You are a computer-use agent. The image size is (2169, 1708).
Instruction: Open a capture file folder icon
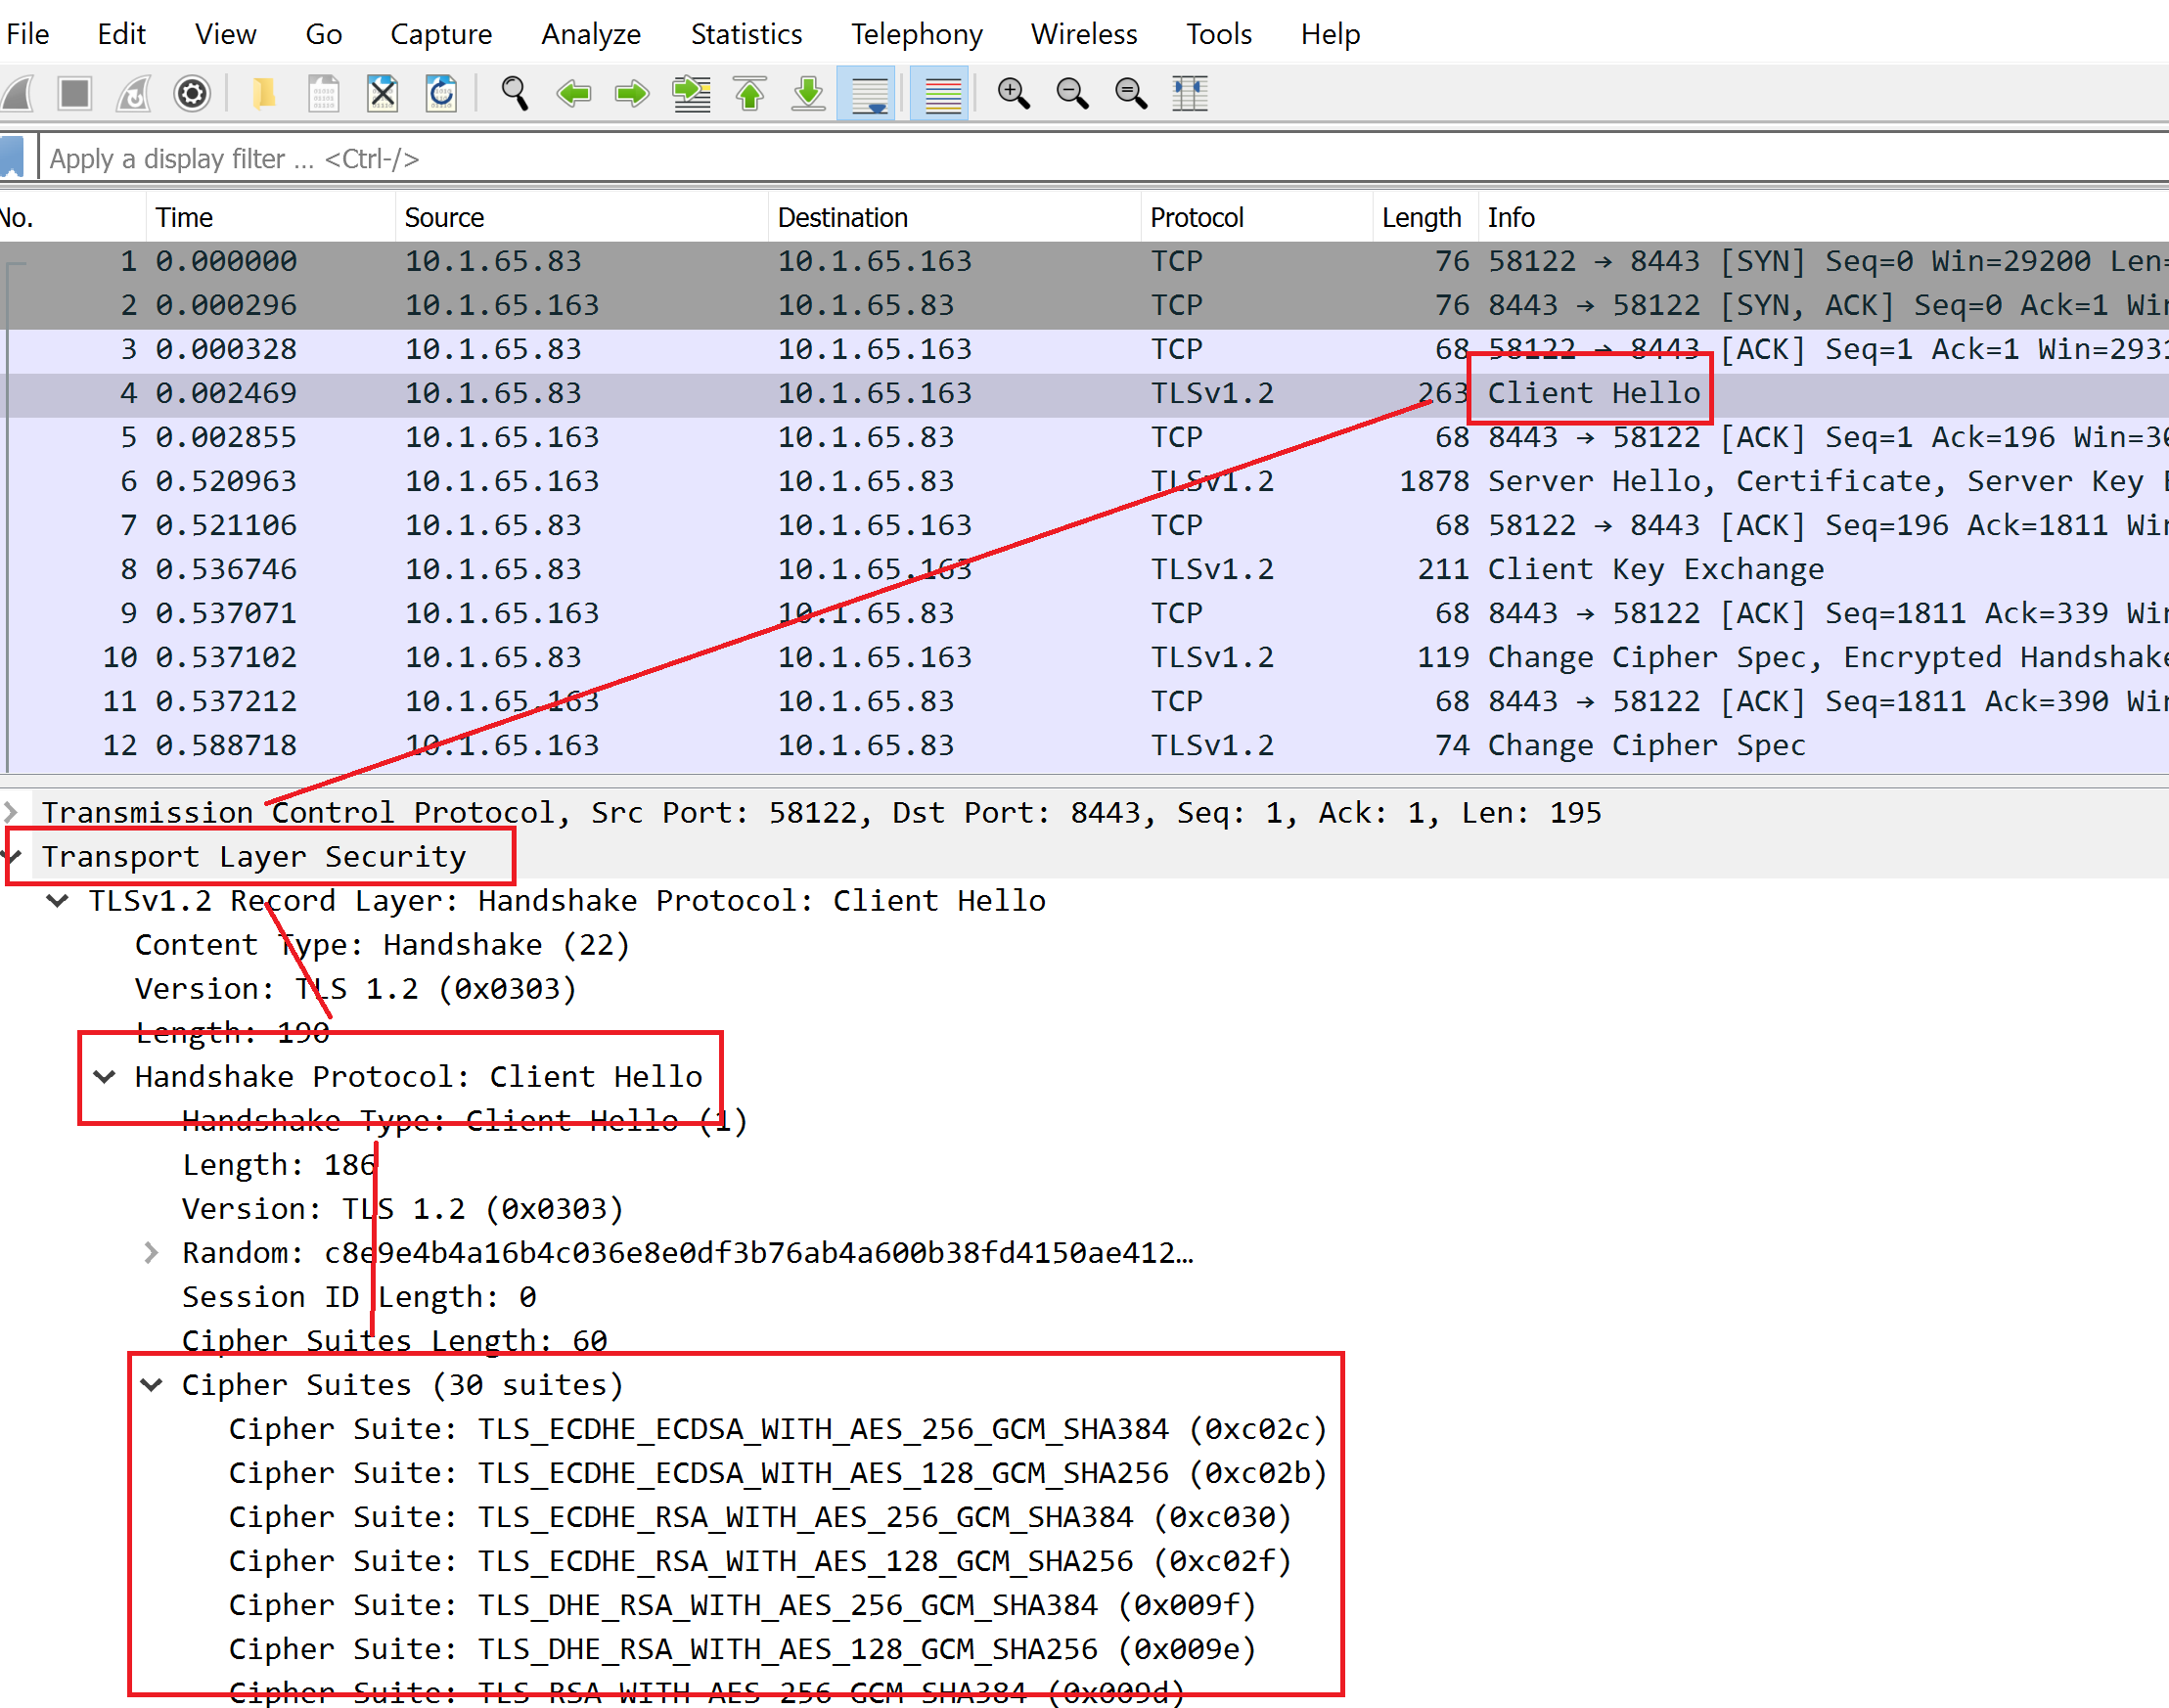click(264, 94)
